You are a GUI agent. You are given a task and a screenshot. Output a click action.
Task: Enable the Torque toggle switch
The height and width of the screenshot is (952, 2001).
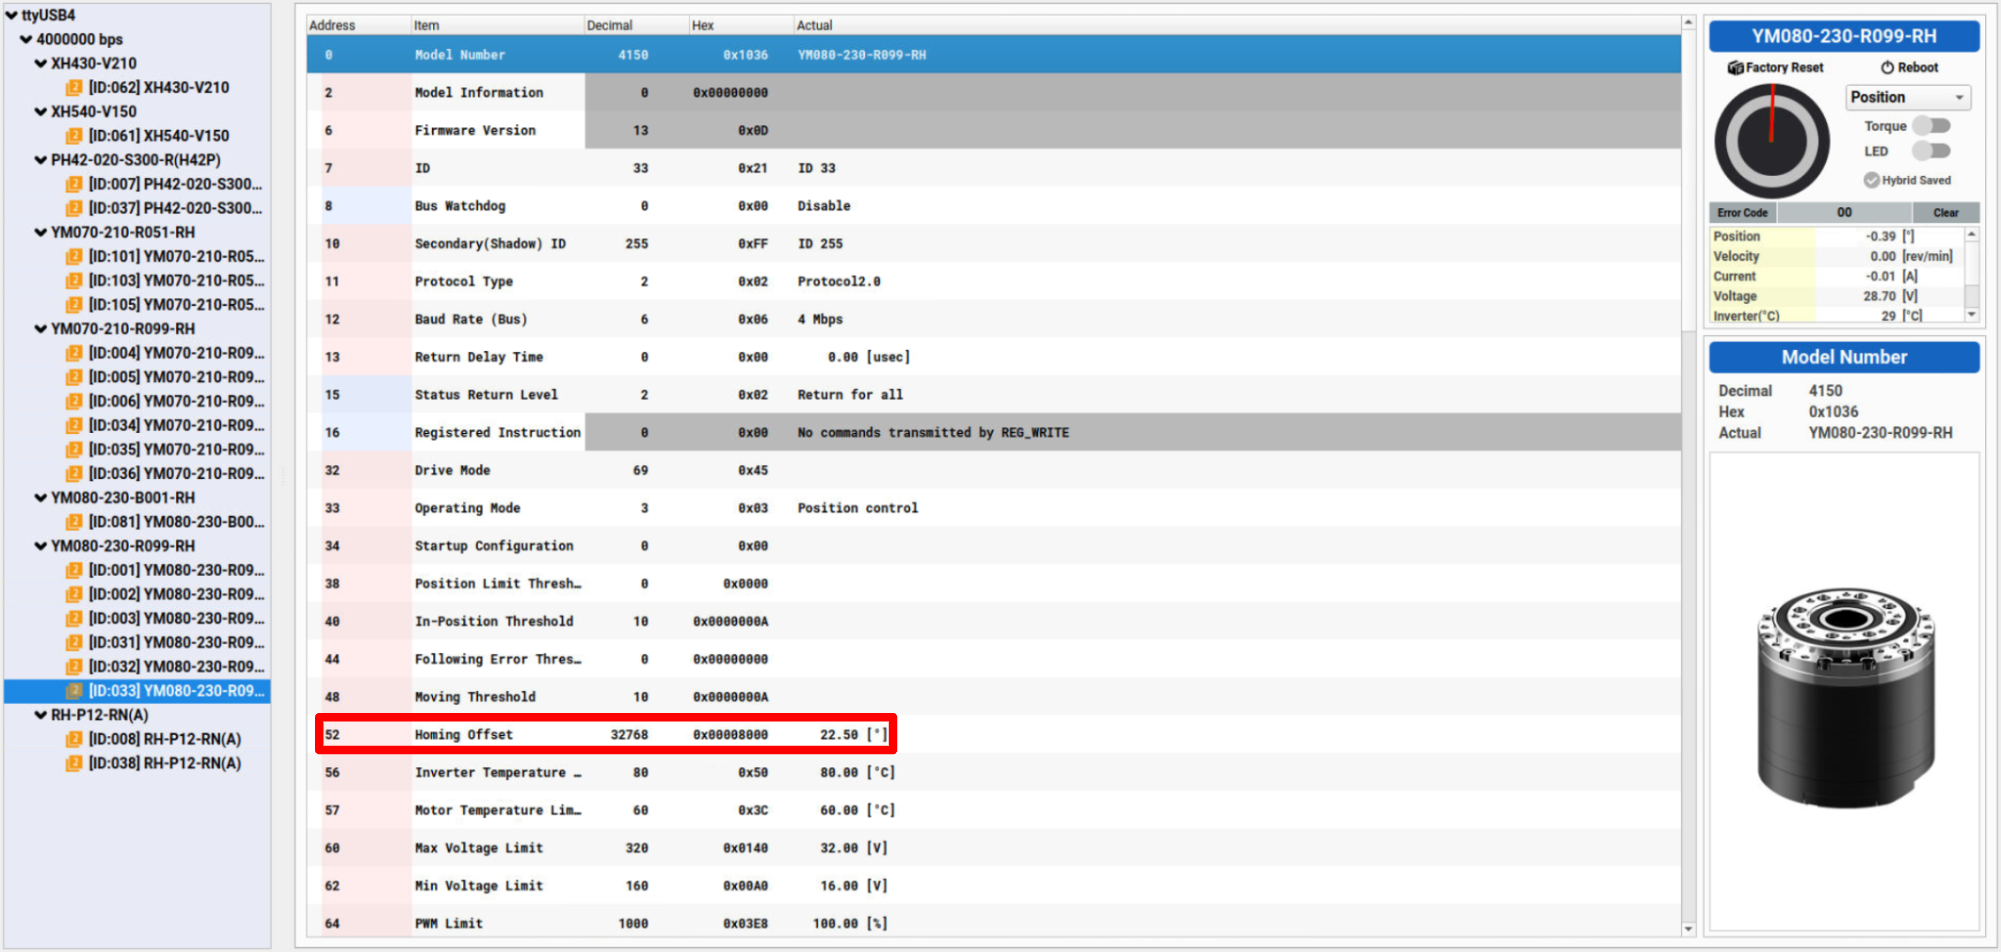(x=1931, y=126)
